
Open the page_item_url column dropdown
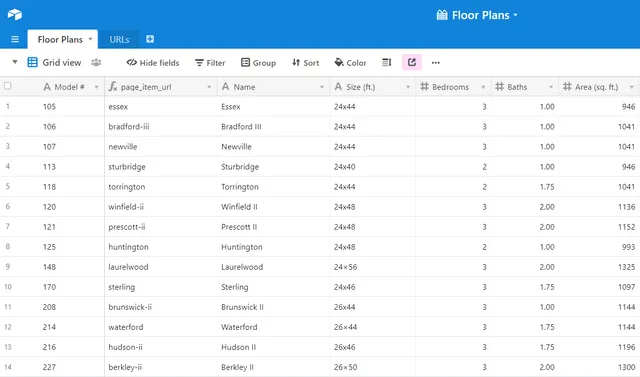click(209, 87)
